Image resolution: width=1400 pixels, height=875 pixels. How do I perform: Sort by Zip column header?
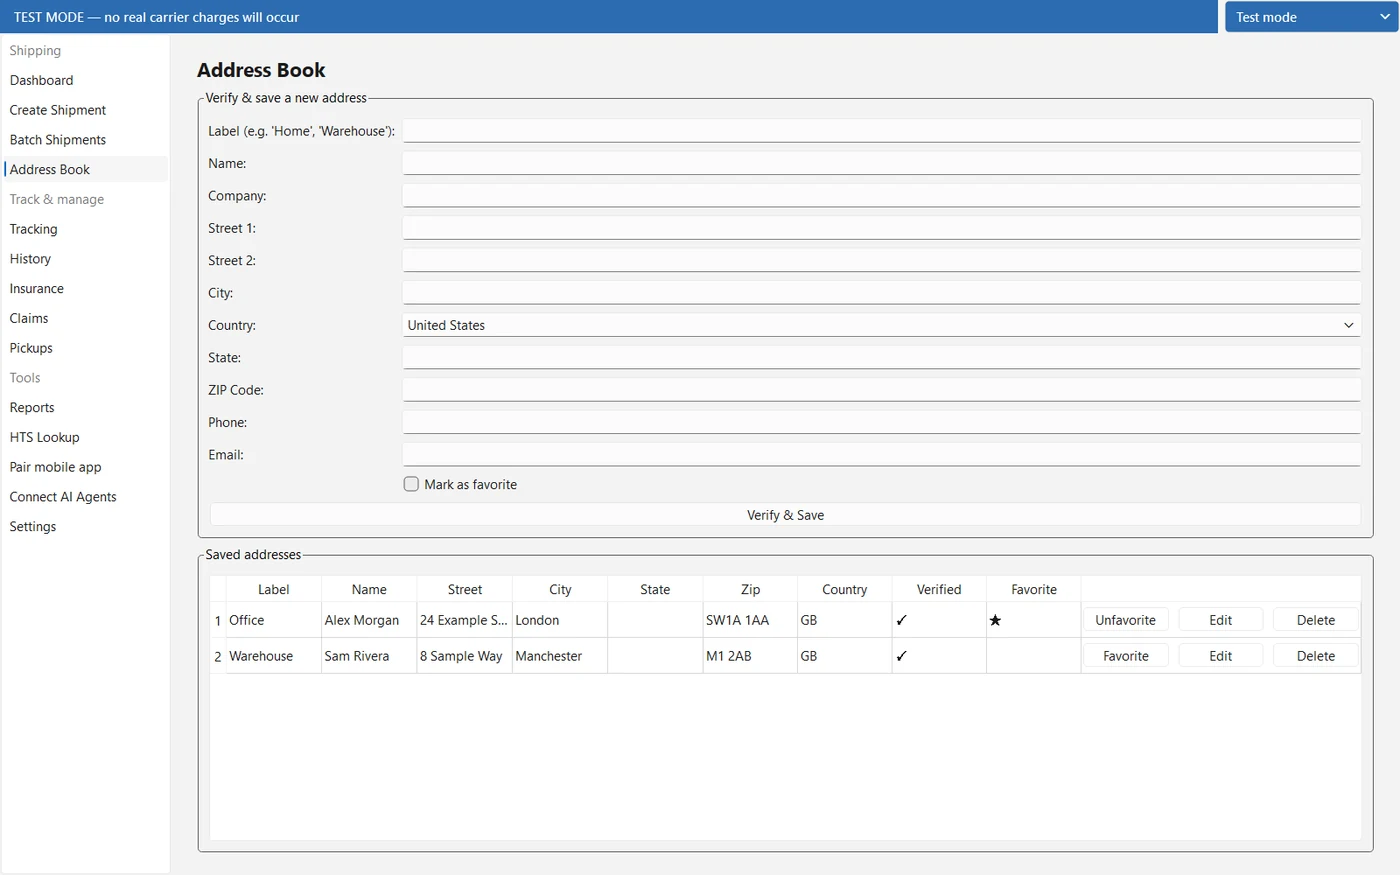[750, 589]
